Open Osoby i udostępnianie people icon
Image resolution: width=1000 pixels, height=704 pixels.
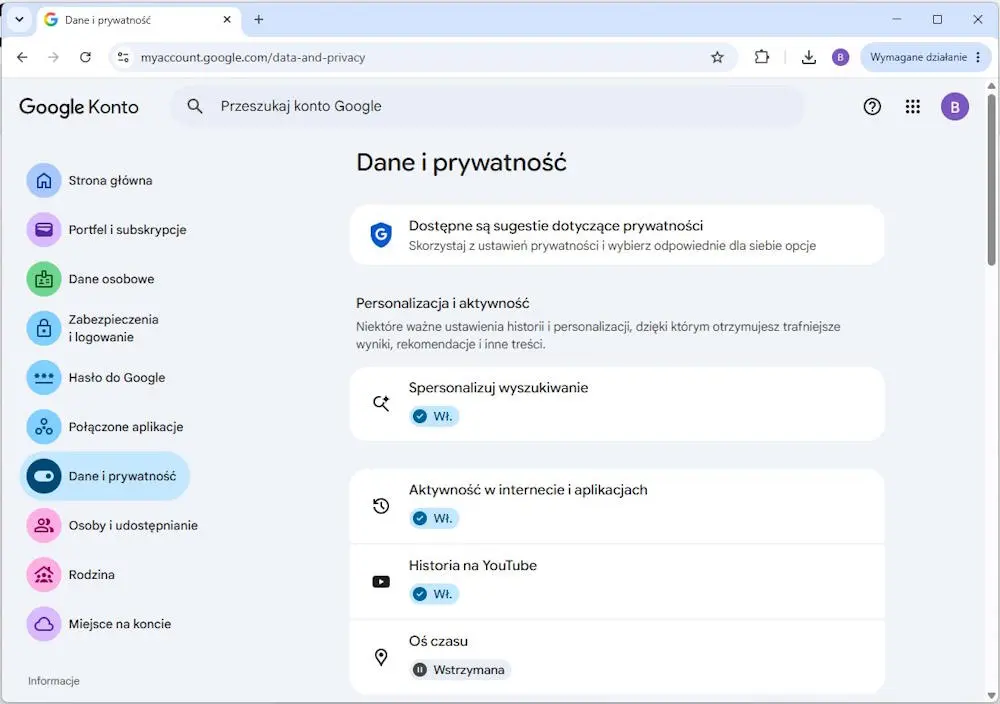coord(43,525)
